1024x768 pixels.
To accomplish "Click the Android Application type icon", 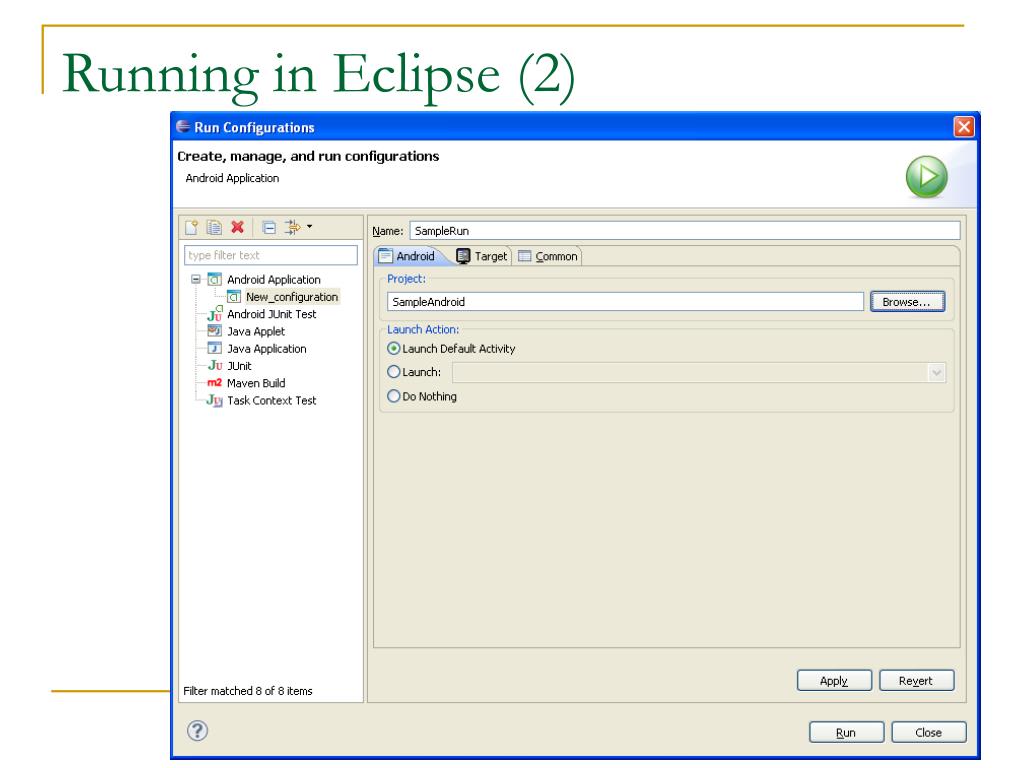I will (215, 280).
